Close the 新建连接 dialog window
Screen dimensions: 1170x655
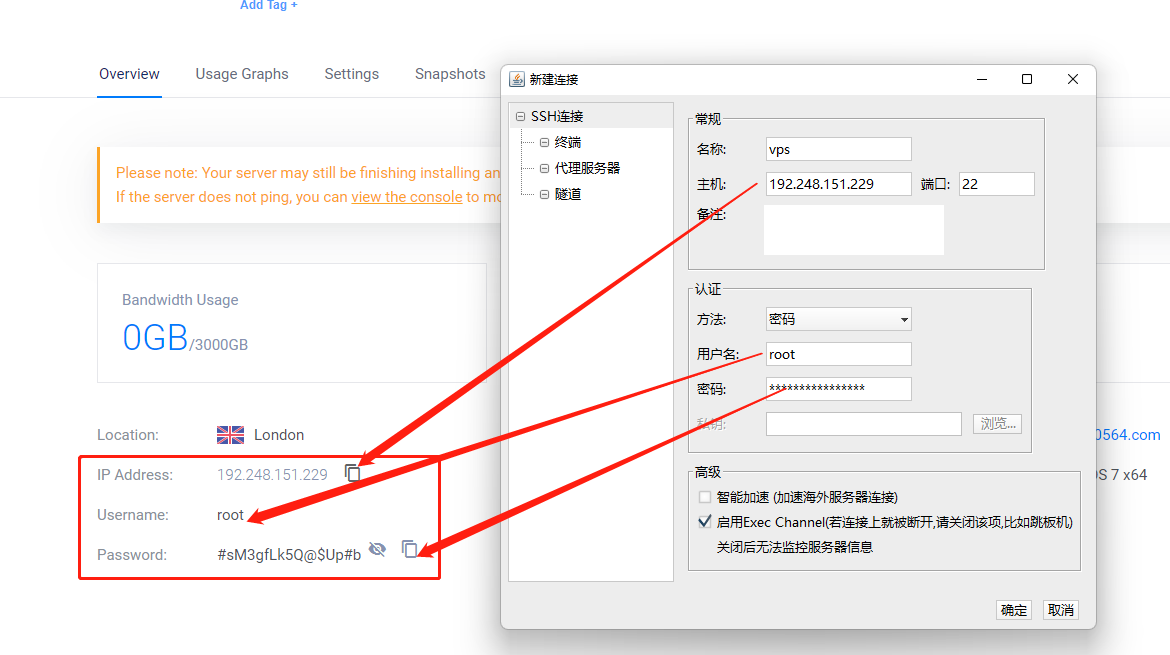click(1072, 80)
